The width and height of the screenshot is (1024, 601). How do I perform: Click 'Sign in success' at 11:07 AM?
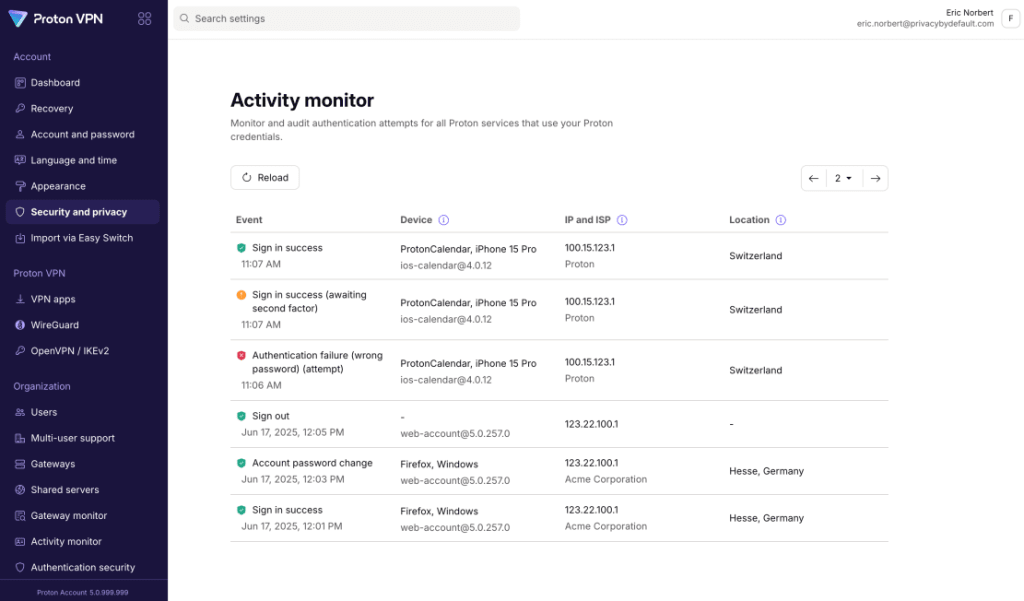[287, 248]
